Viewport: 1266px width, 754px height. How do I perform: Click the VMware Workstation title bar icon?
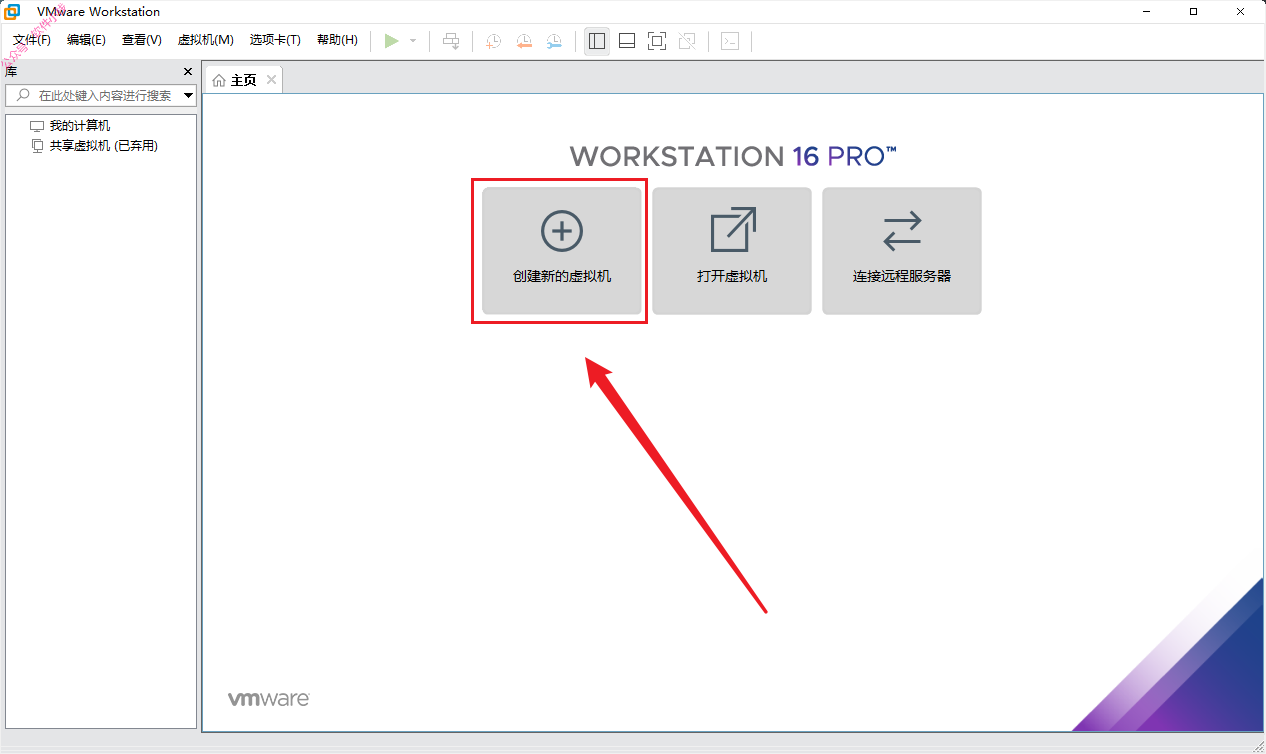pos(12,12)
